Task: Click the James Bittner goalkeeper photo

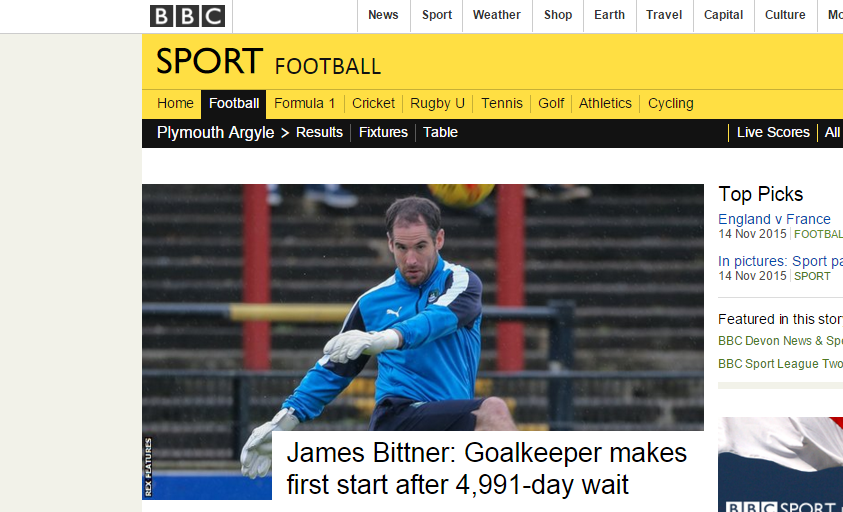Action: (423, 307)
